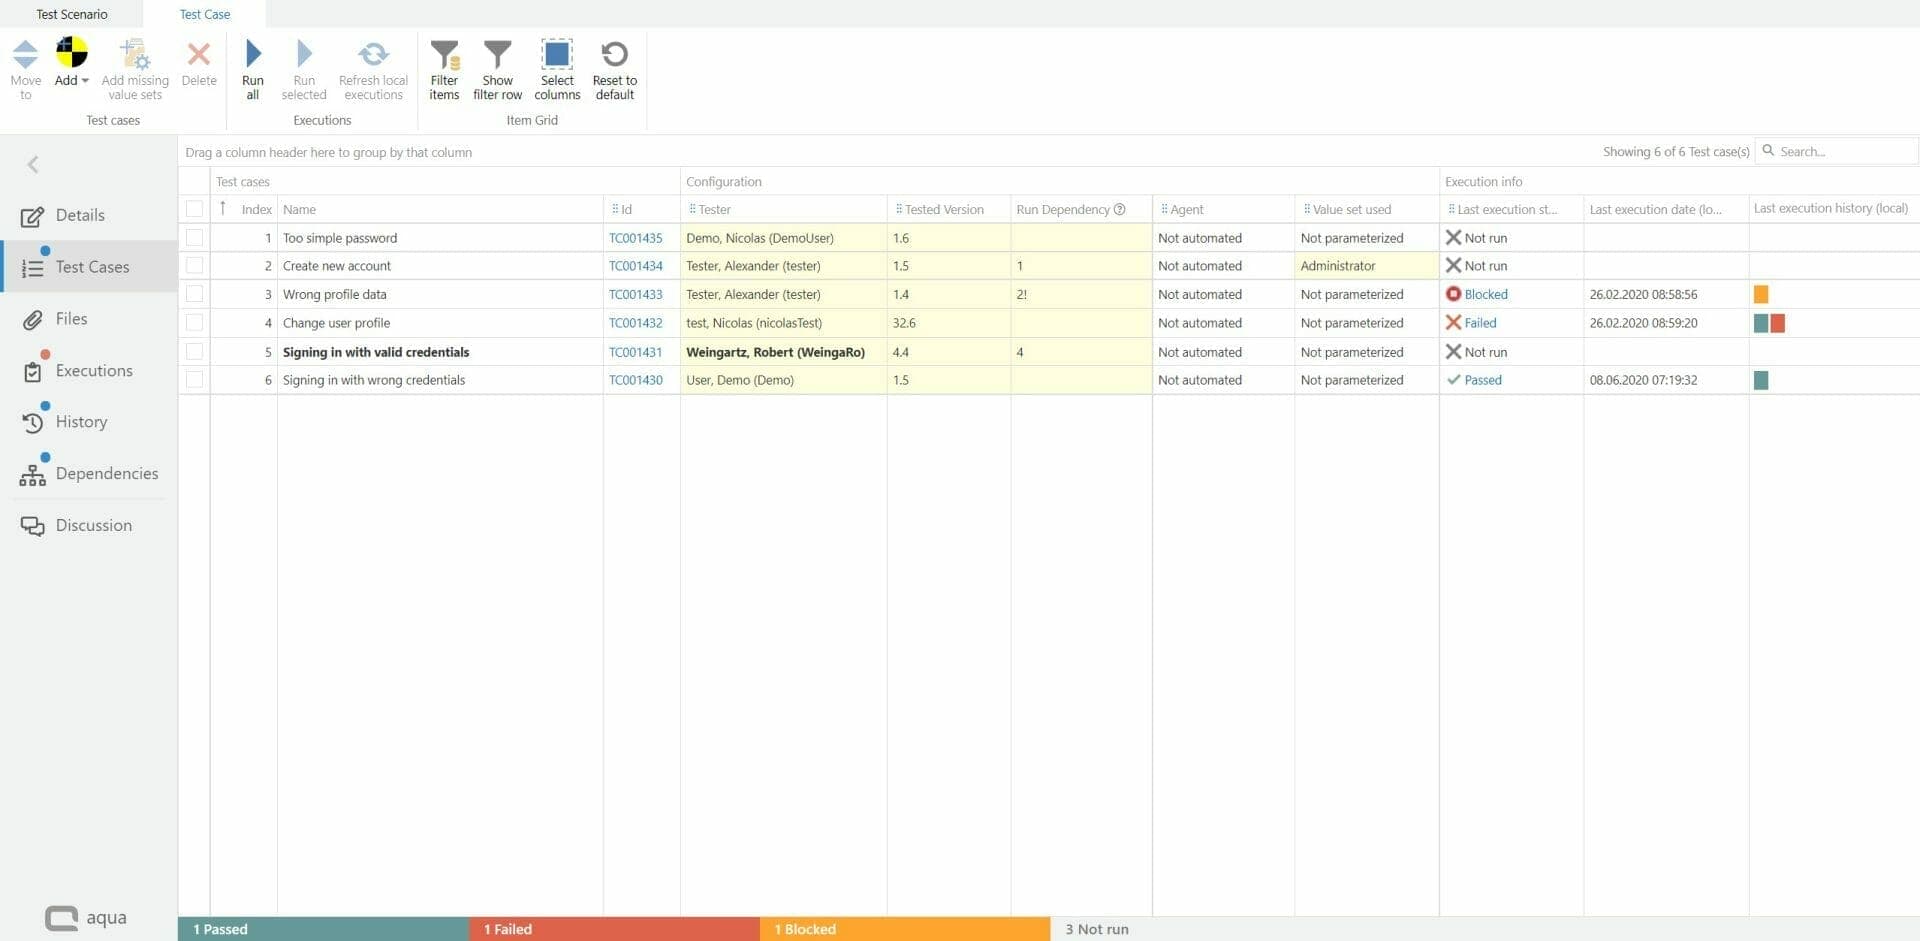Open test case link TC001435

click(x=635, y=238)
